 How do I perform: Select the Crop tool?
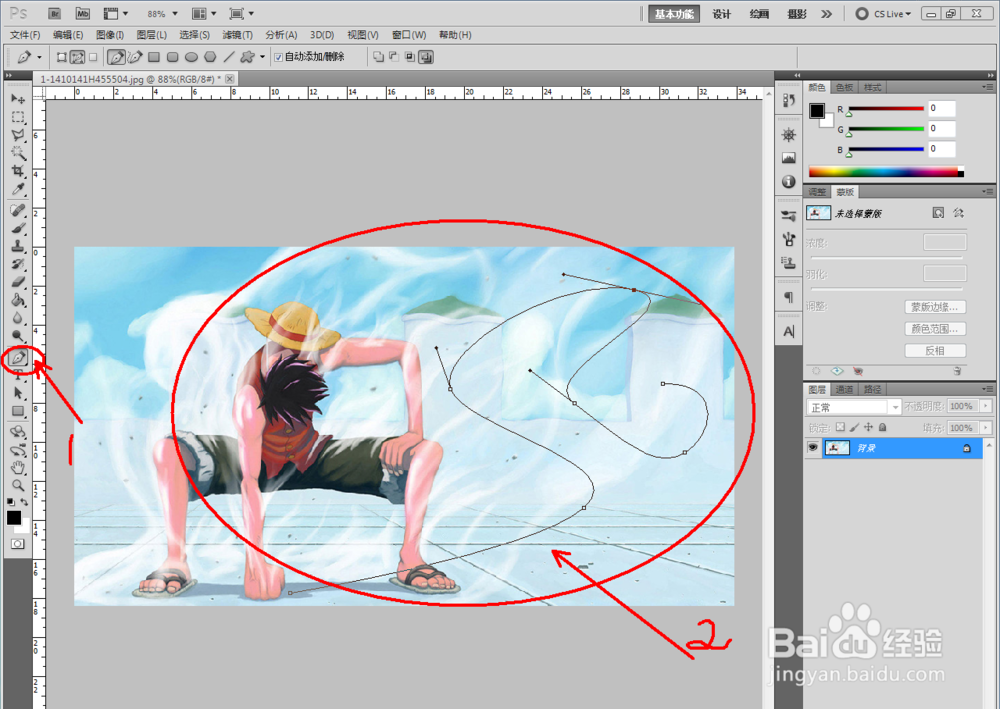click(x=18, y=171)
